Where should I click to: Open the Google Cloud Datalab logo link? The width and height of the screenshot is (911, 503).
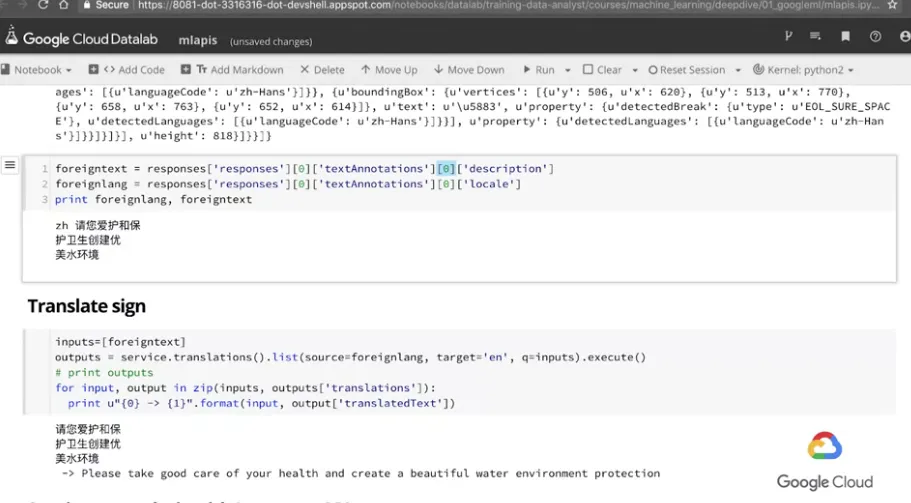(x=82, y=38)
